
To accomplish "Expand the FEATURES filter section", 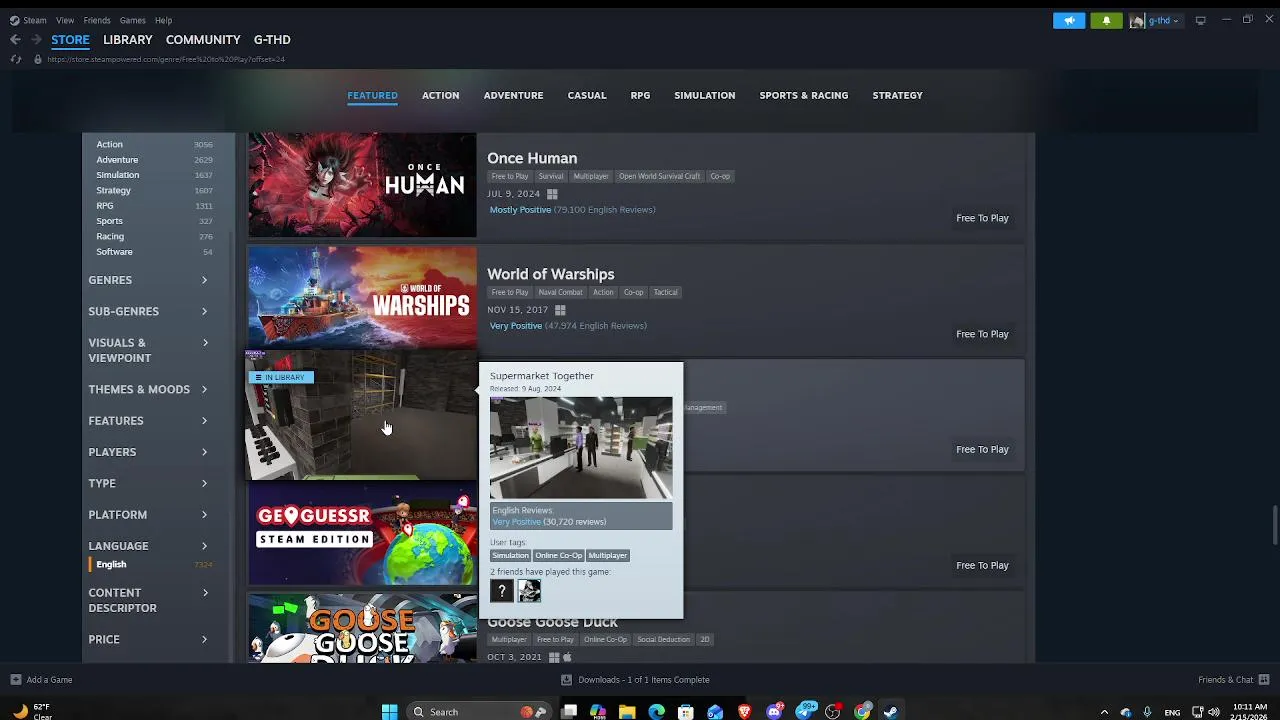I will coord(148,421).
